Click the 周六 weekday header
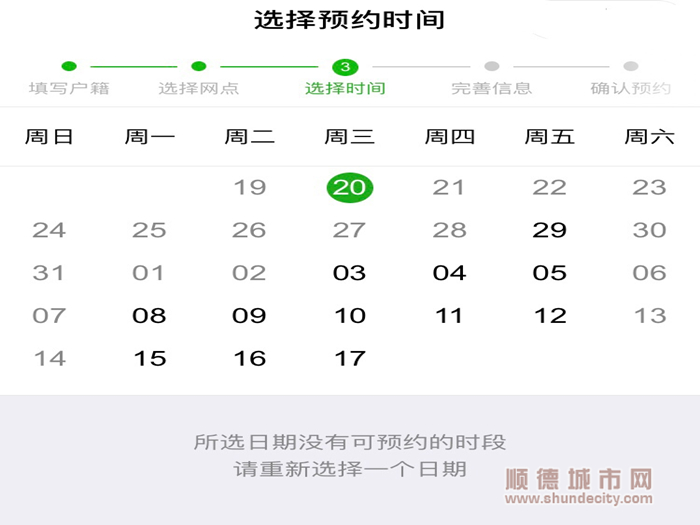 (x=649, y=137)
